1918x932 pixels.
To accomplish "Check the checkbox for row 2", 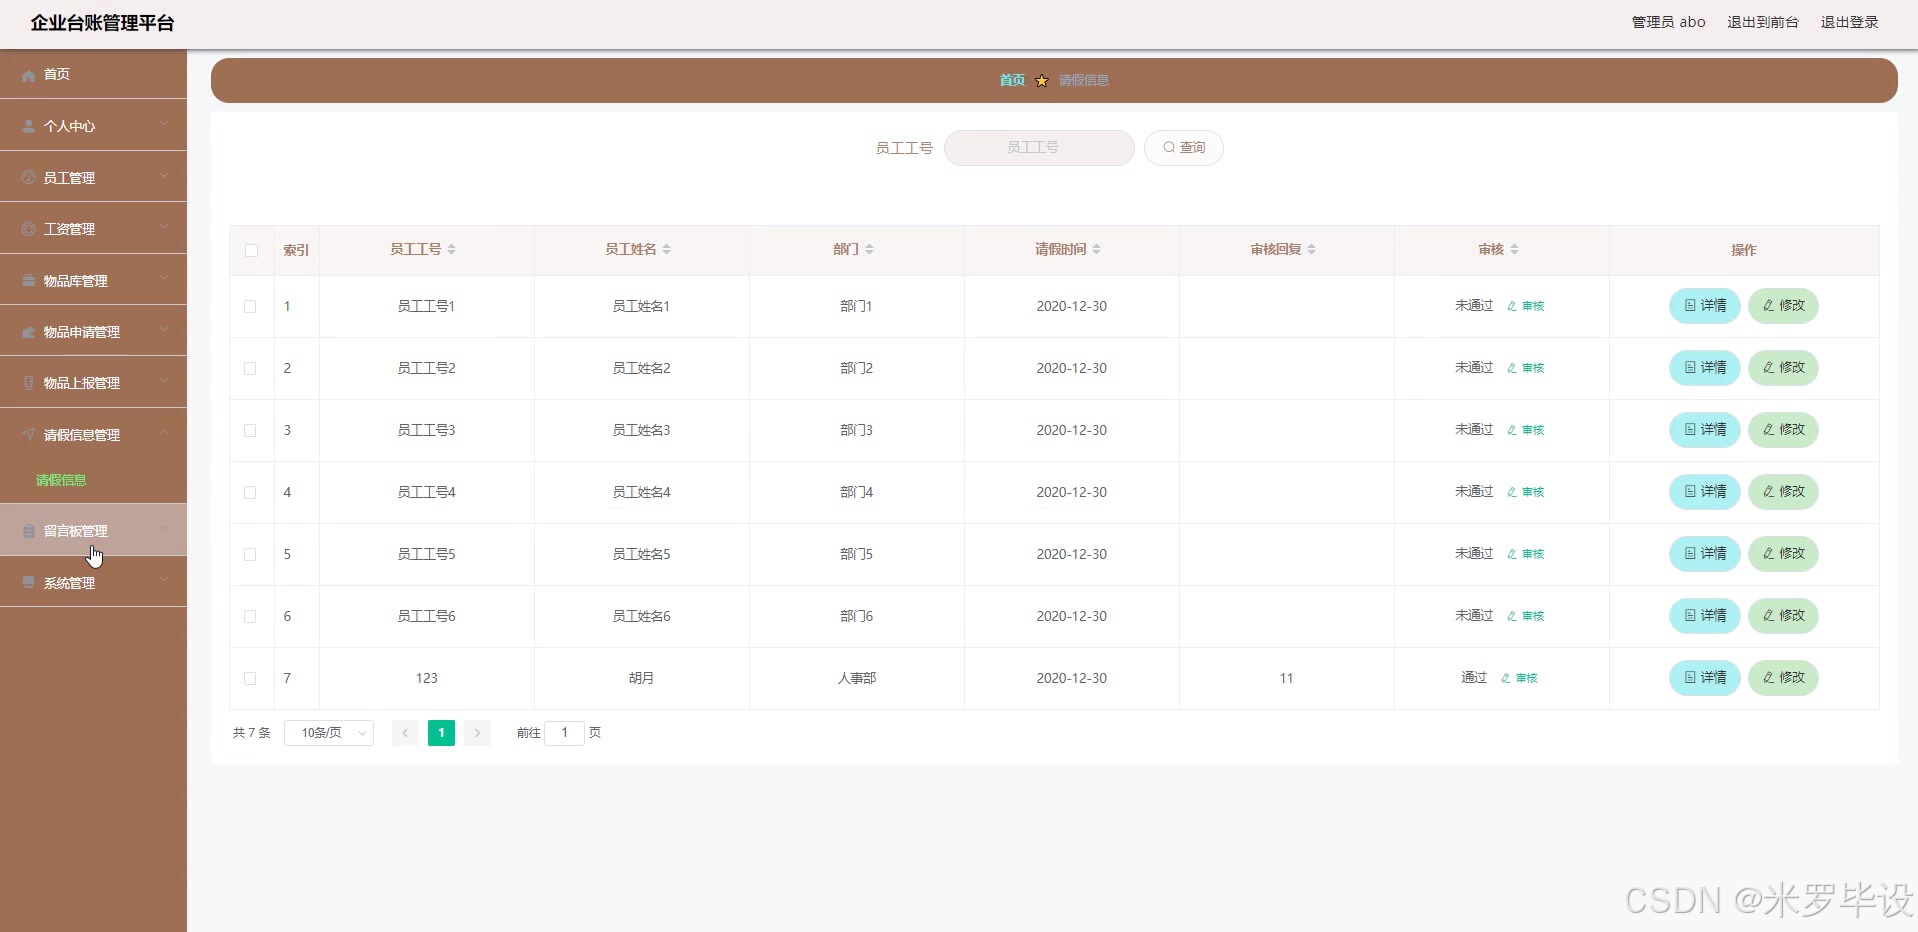I will pyautogui.click(x=250, y=369).
